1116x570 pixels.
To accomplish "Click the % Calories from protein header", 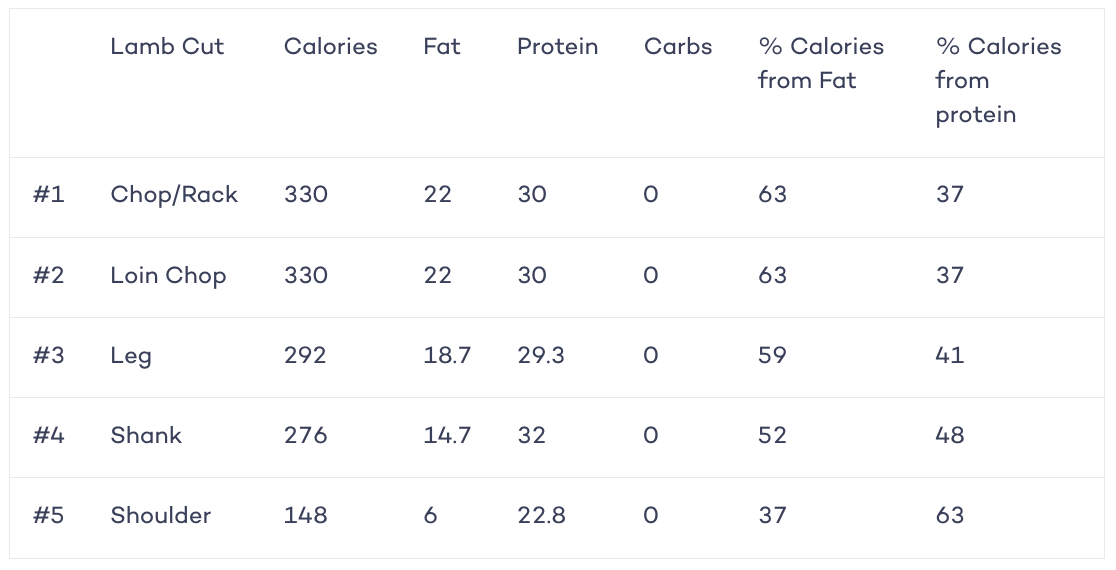I will click(999, 80).
